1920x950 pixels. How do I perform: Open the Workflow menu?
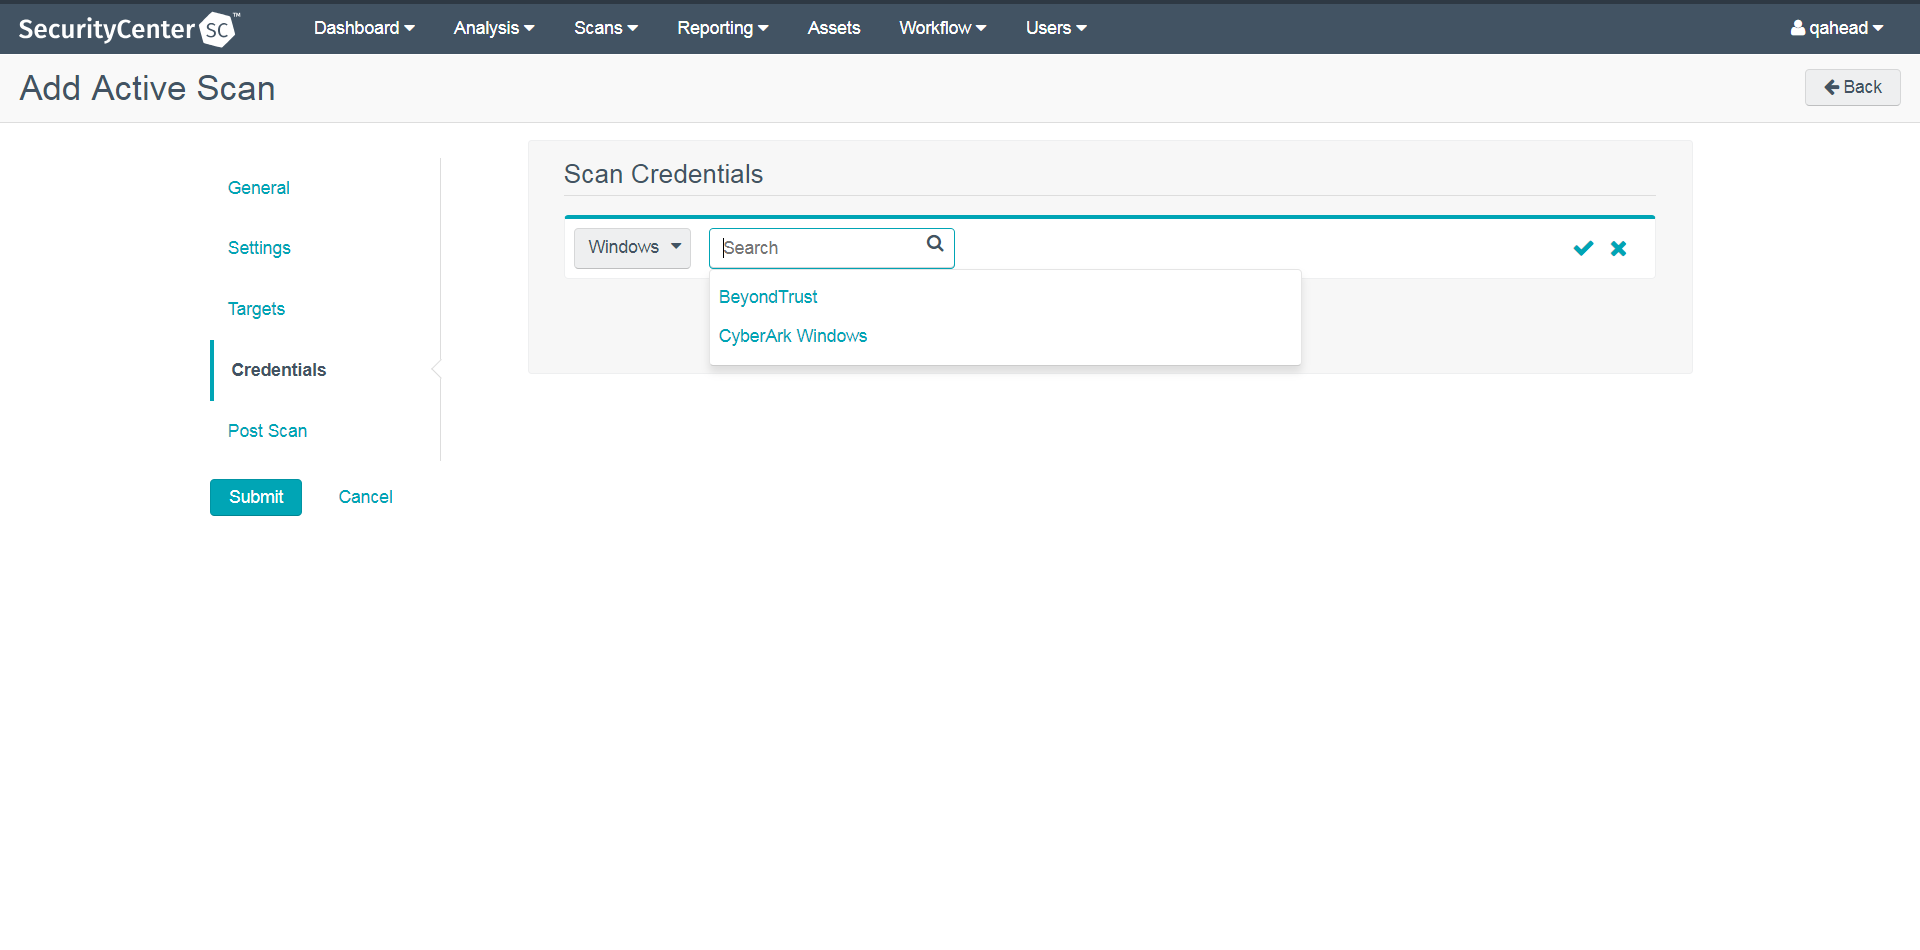click(x=942, y=28)
